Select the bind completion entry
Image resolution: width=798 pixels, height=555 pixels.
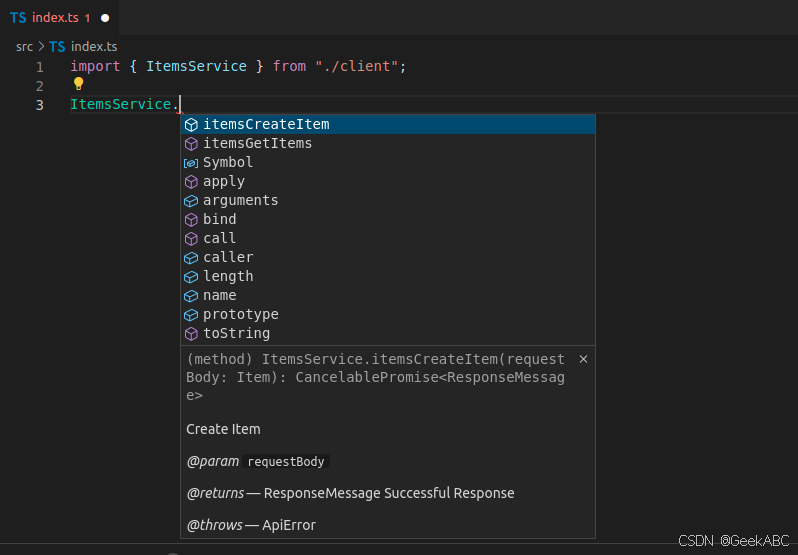(x=220, y=220)
